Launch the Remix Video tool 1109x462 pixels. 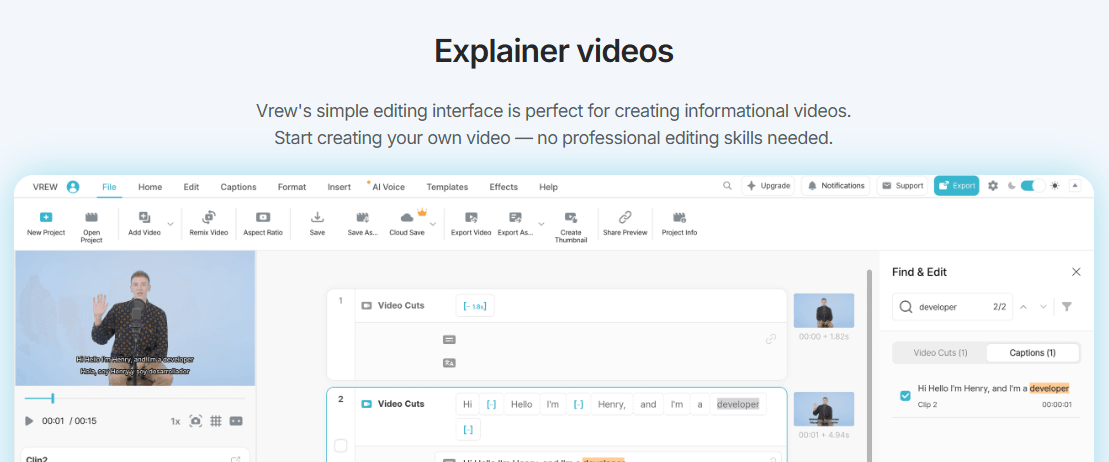pyautogui.click(x=209, y=218)
